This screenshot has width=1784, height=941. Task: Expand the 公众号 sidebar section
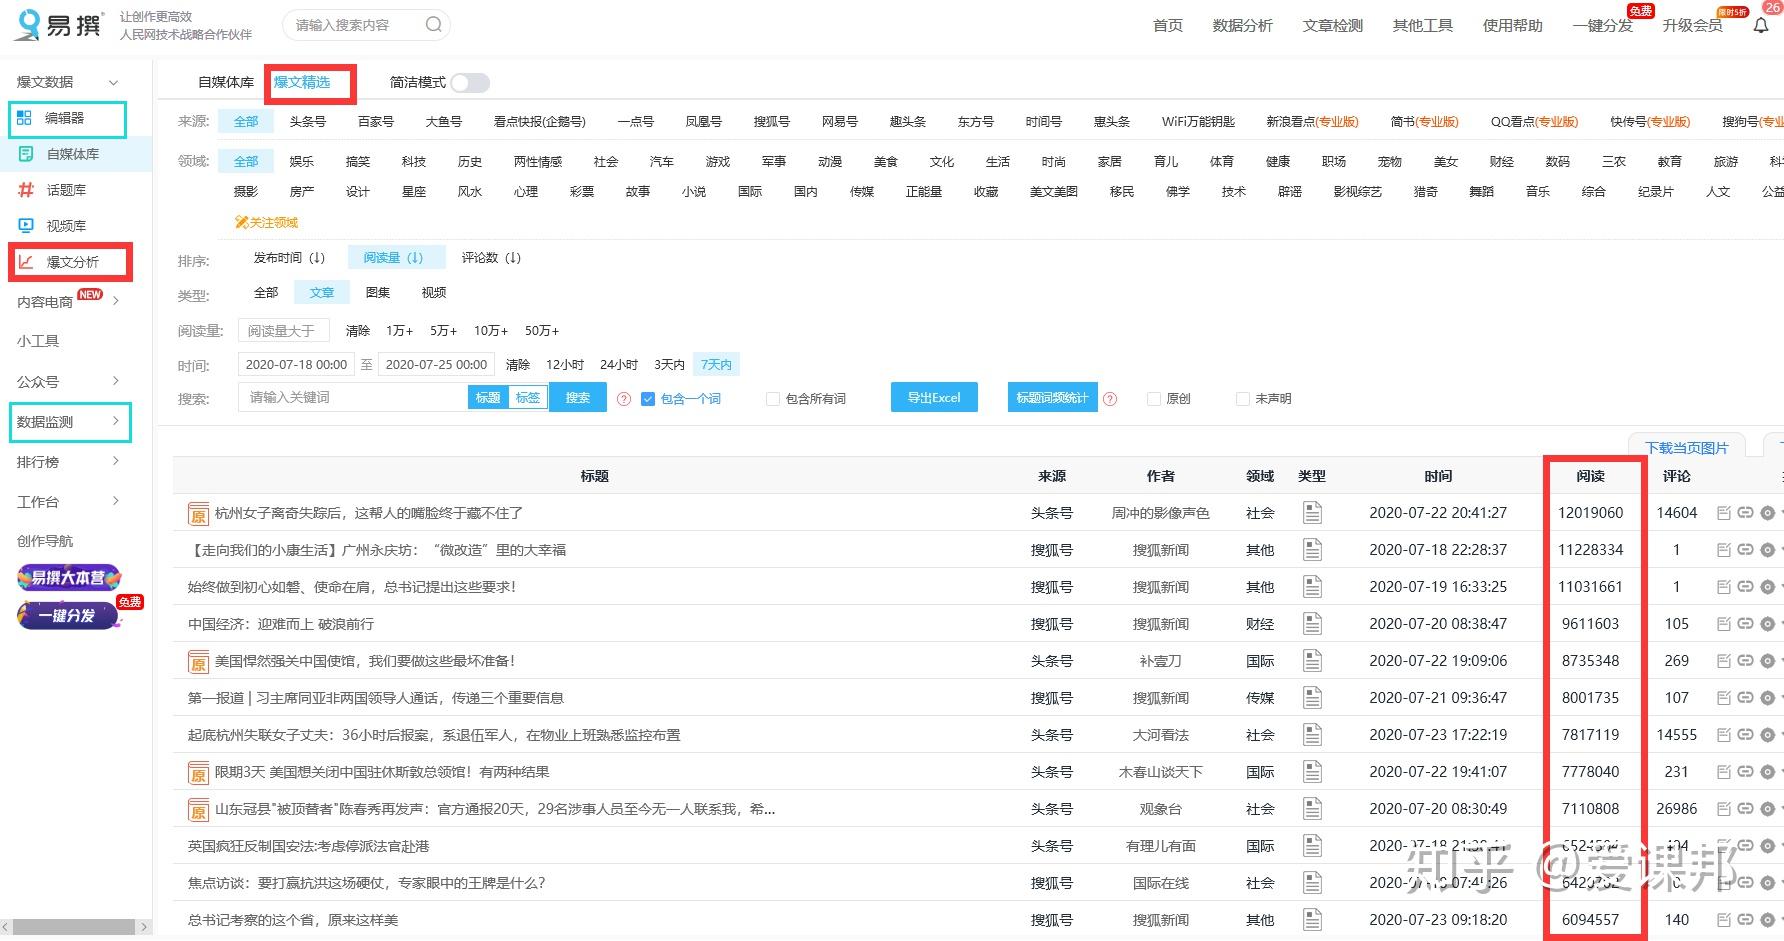point(116,381)
